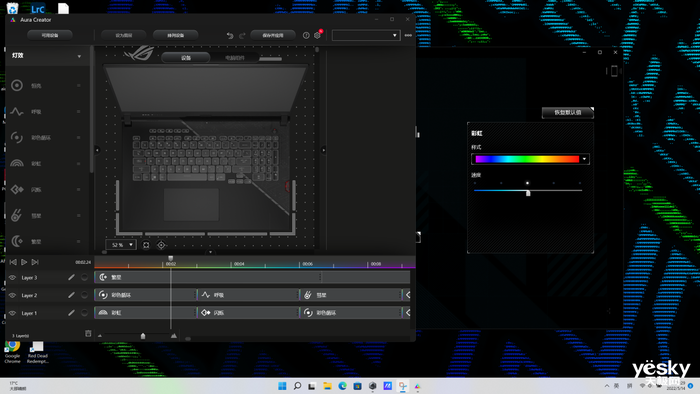Viewport: 700px width, 394px height.
Task: Click the timeline zoom-in large triangle
Action: (x=174, y=335)
